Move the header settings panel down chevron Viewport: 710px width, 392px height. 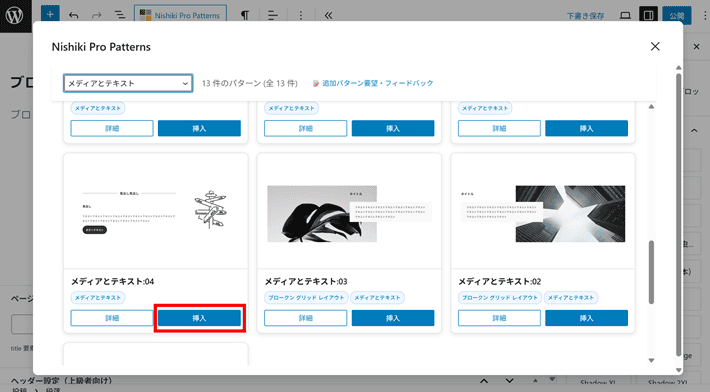pyautogui.click(x=509, y=381)
